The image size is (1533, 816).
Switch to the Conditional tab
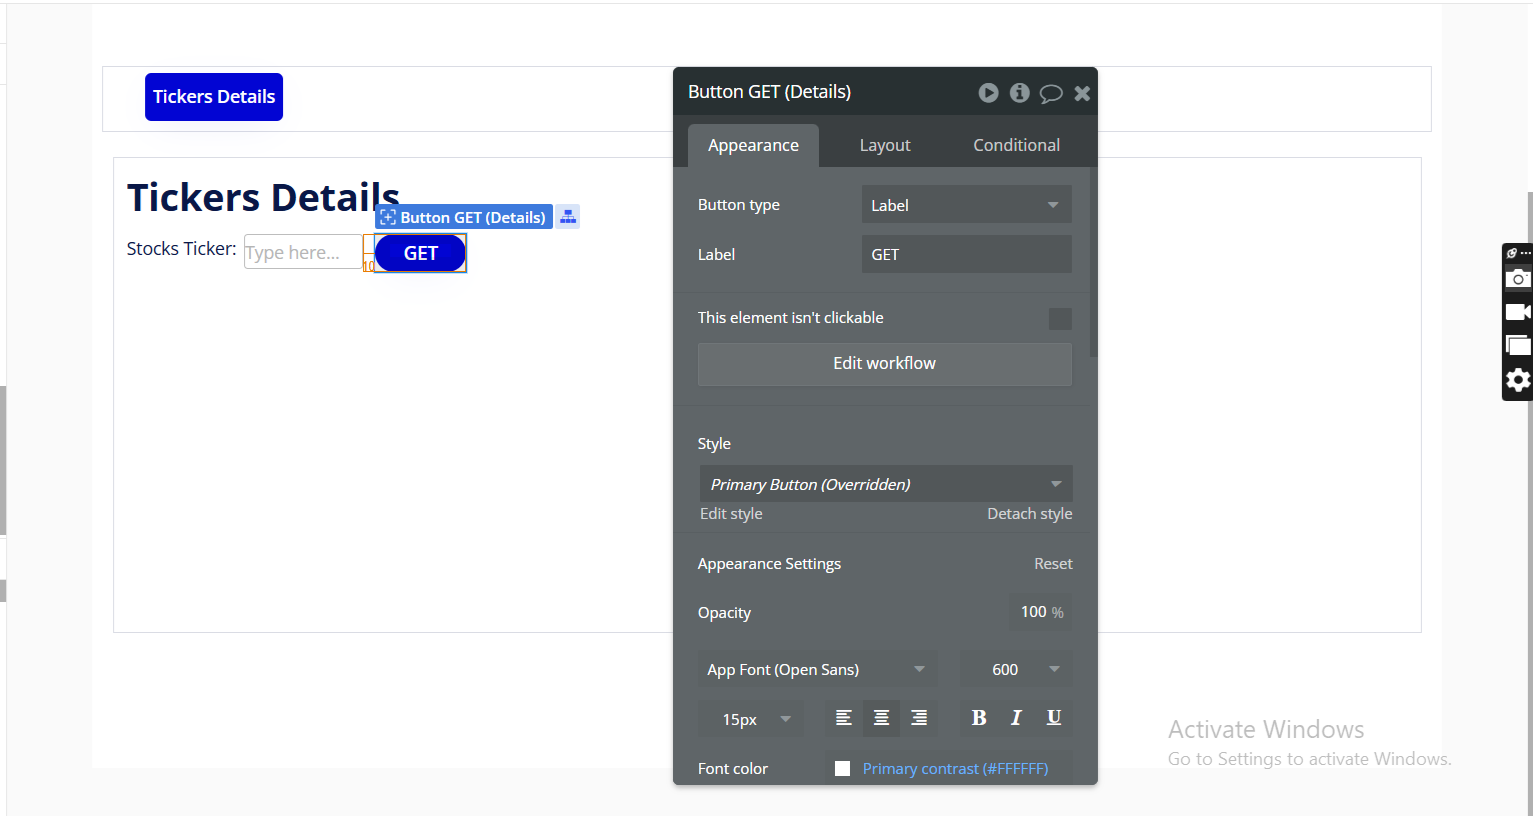(1016, 145)
